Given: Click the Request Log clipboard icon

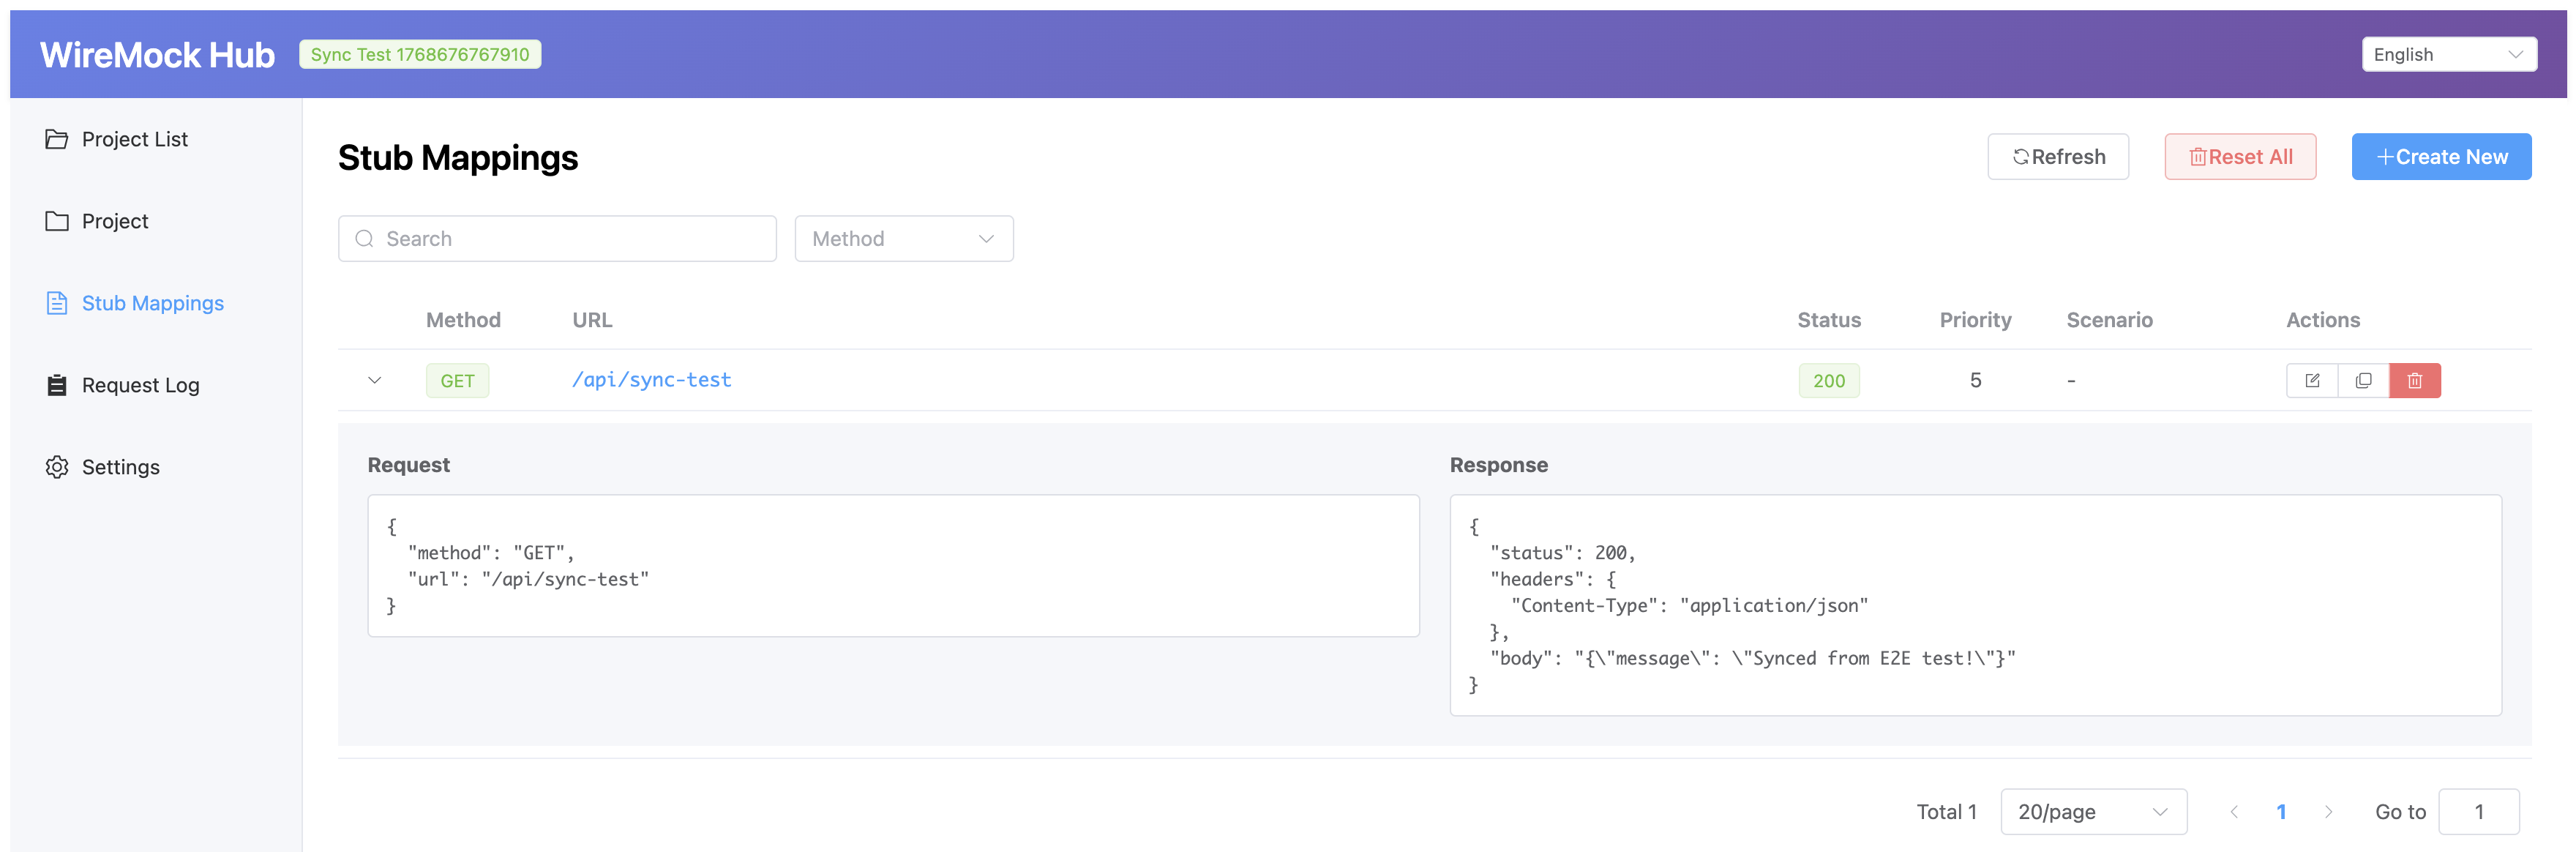Looking at the screenshot, I should [57, 385].
